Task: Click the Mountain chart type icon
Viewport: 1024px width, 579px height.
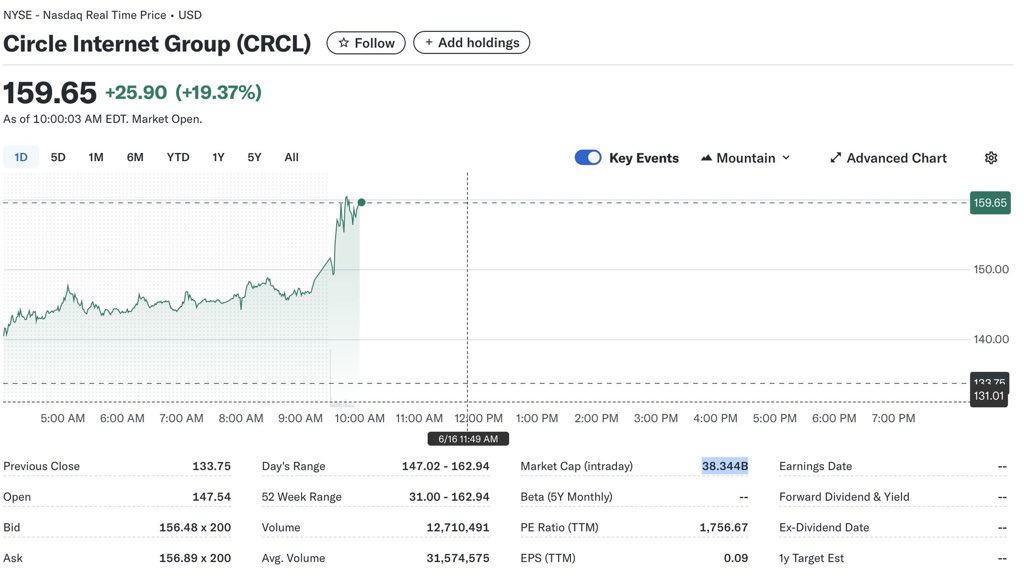Action: tap(706, 158)
